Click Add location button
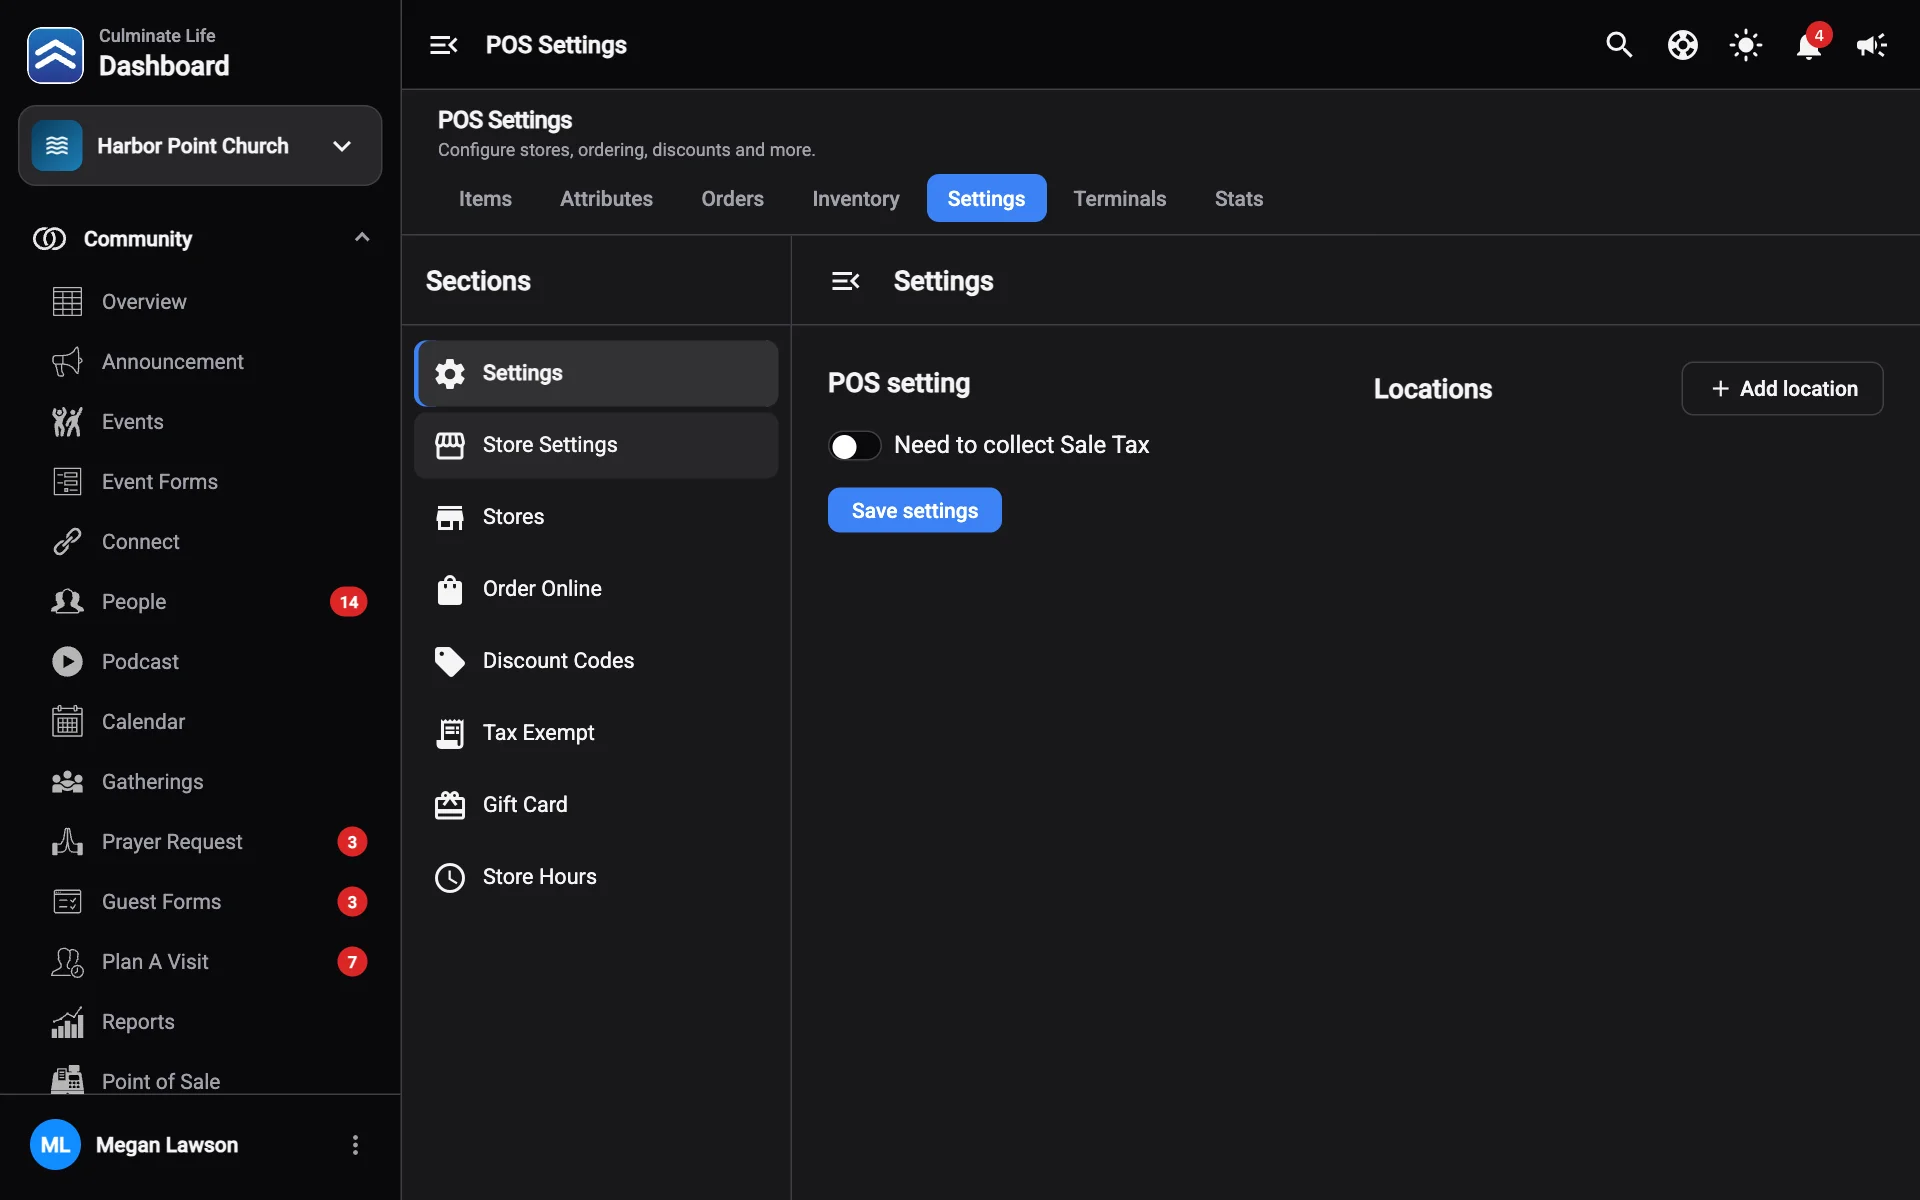 (1782, 388)
